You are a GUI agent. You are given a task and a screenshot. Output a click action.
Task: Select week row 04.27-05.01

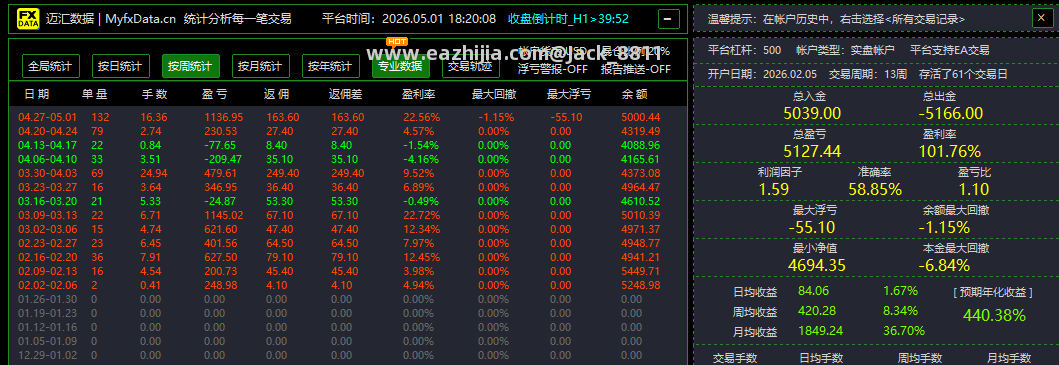(348, 117)
